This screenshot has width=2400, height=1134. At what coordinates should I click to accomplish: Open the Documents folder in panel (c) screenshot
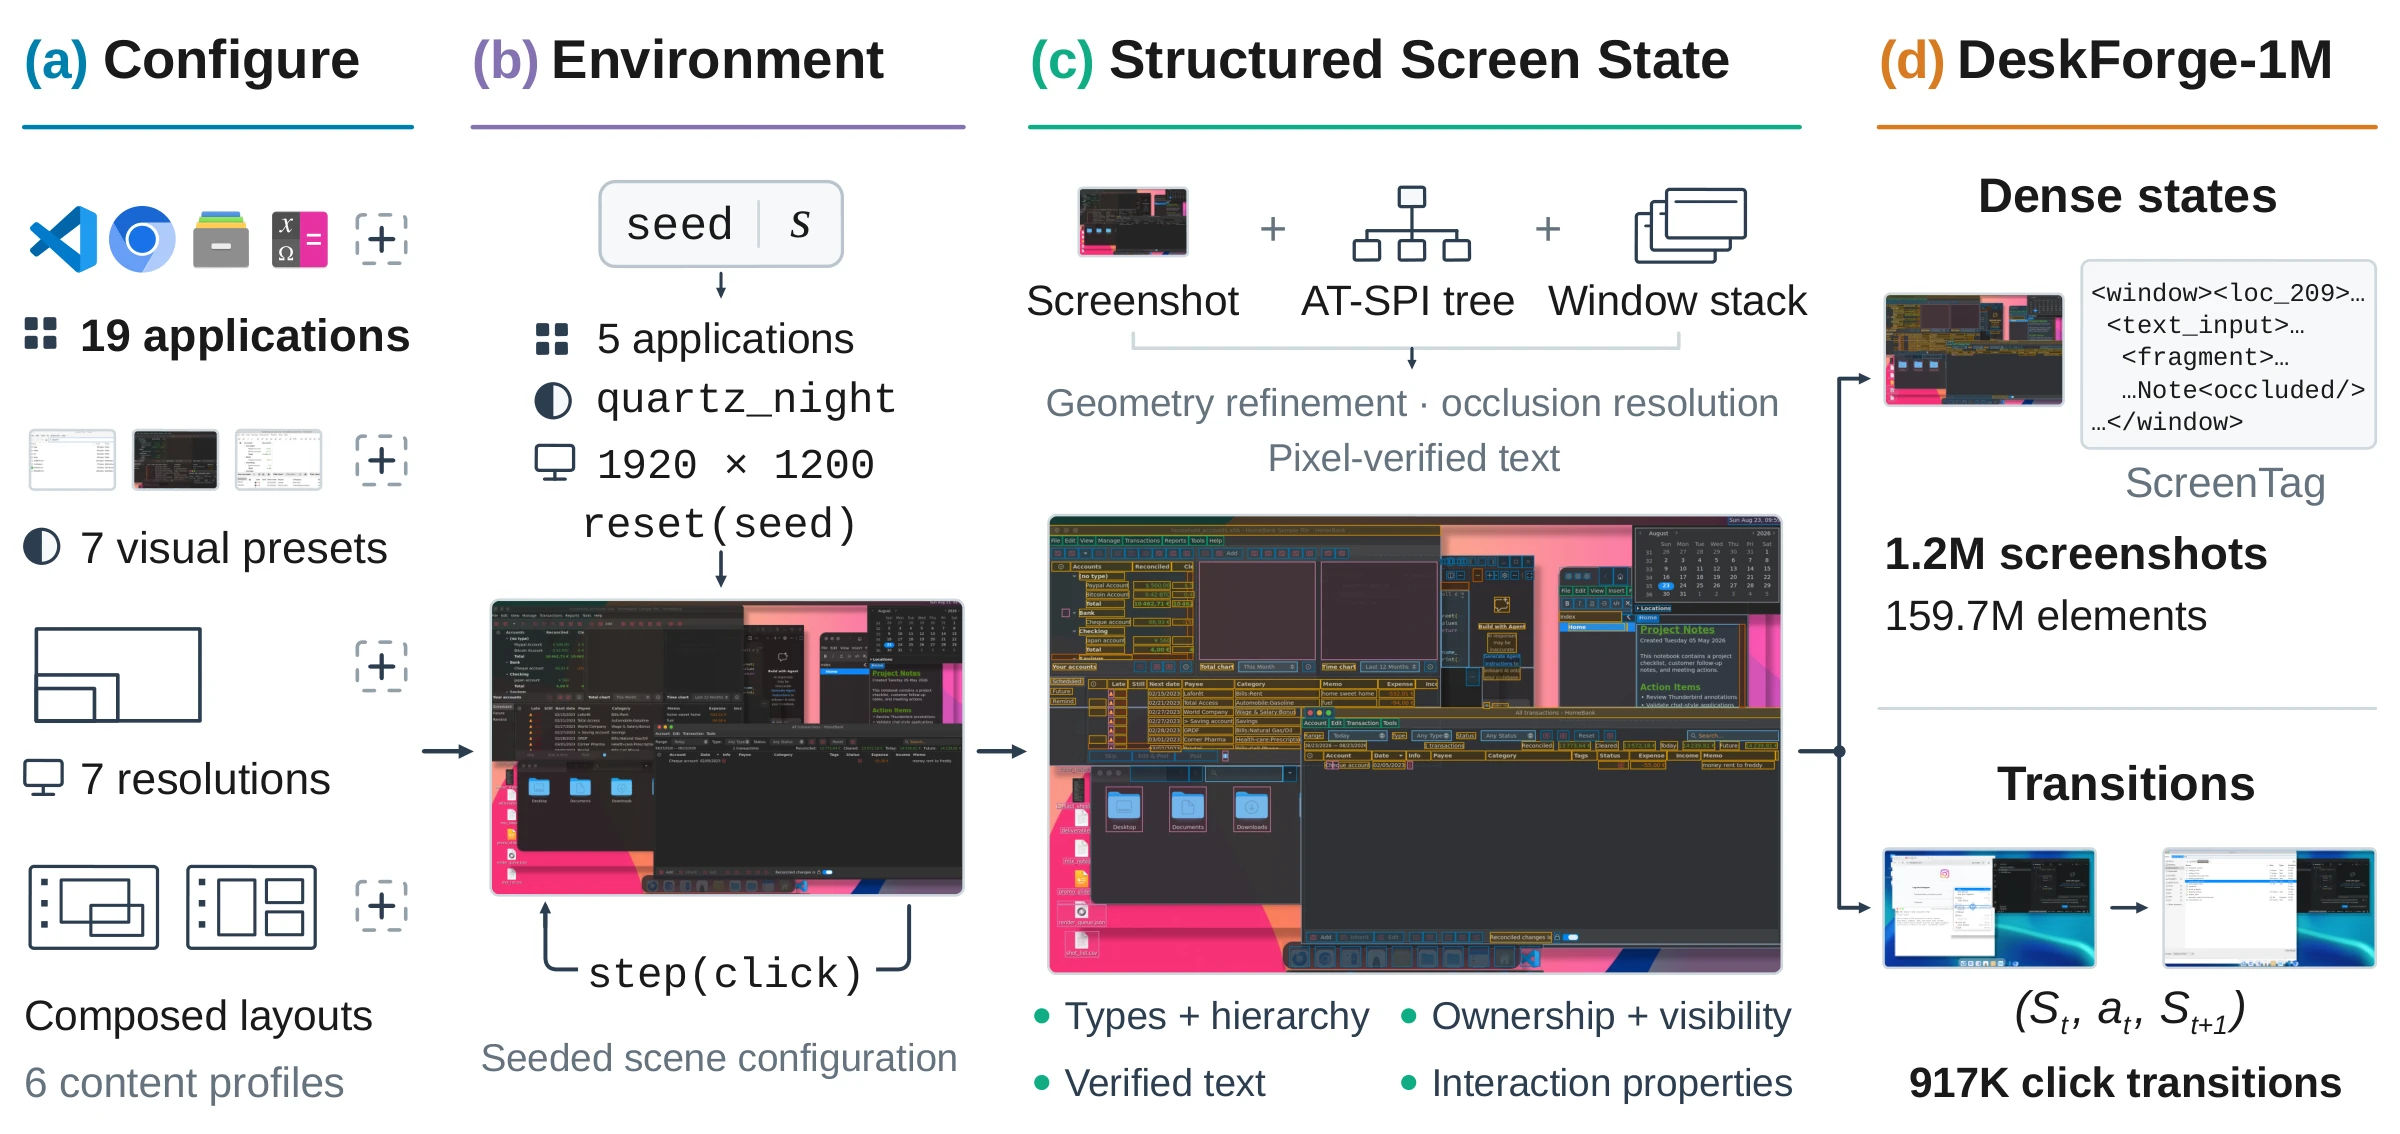pyautogui.click(x=1188, y=809)
